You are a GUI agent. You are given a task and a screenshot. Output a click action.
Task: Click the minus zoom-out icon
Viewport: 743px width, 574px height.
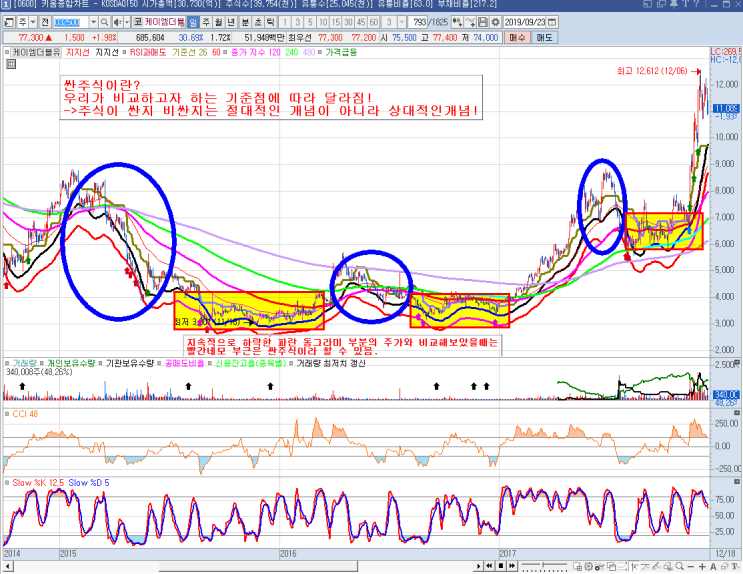pyautogui.click(x=691, y=566)
